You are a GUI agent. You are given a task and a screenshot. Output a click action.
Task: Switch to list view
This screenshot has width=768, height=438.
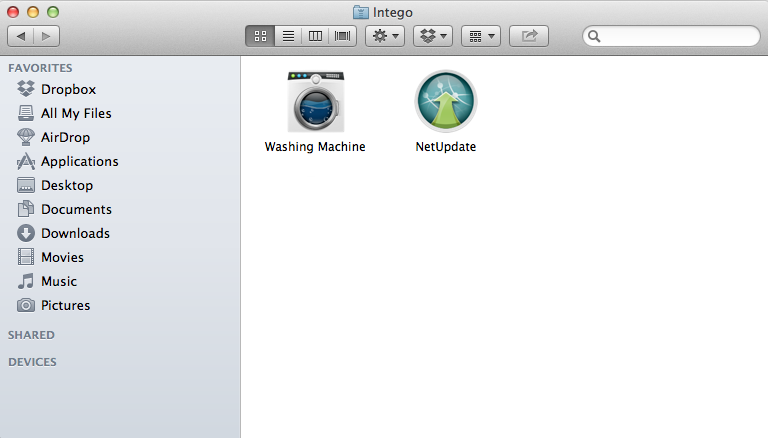288,36
